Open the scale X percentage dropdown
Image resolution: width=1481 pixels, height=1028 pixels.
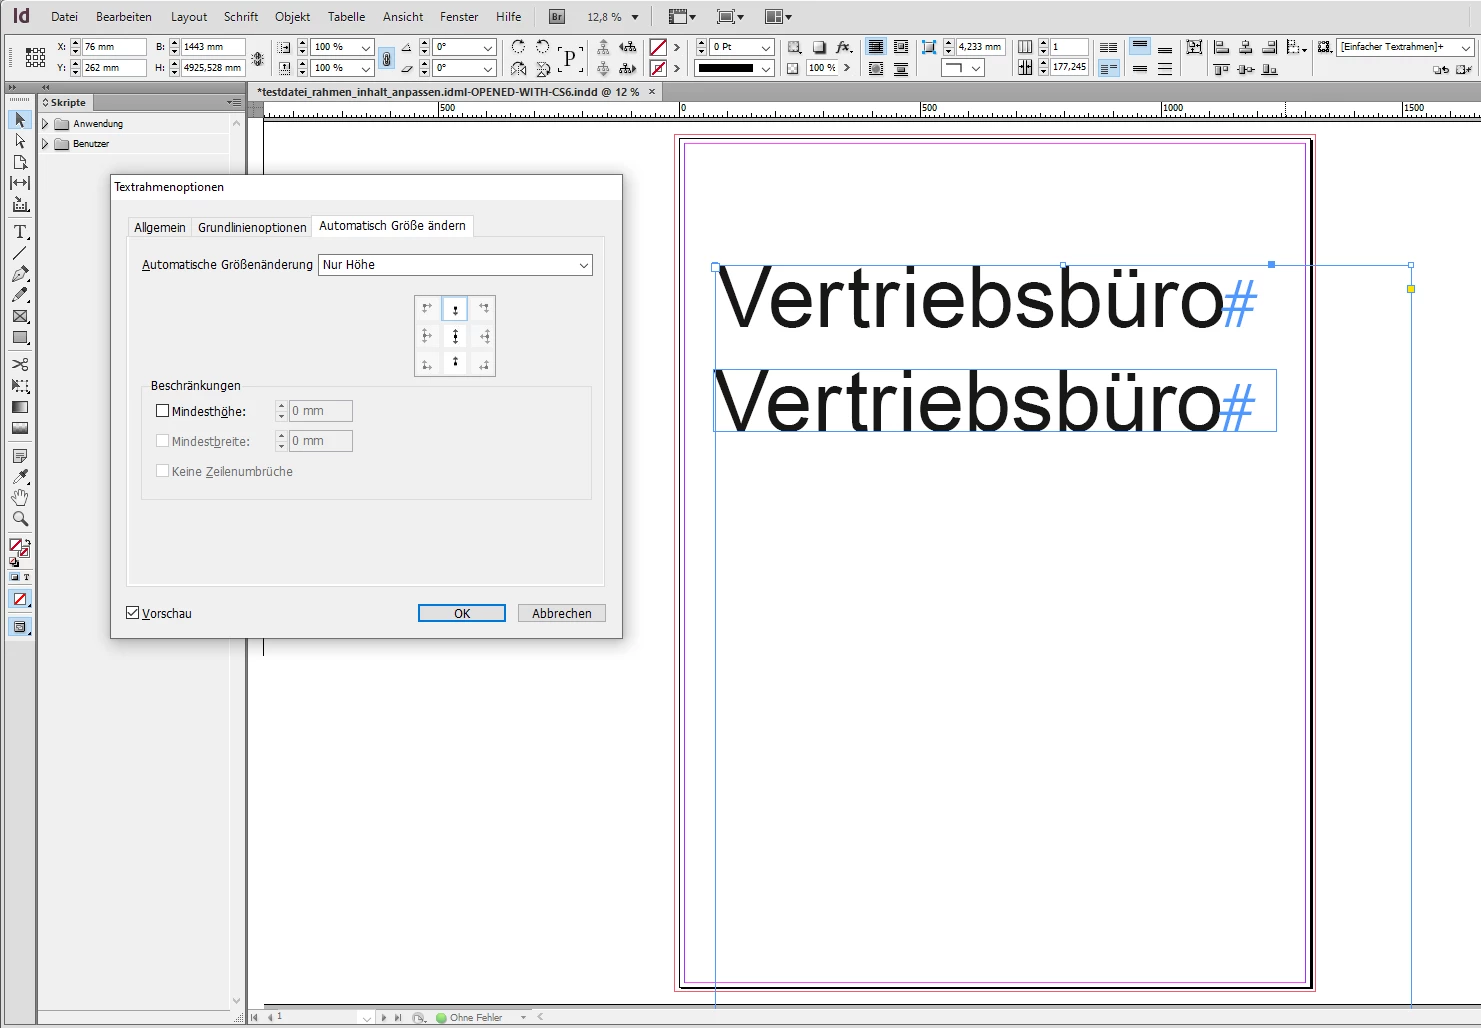366,47
